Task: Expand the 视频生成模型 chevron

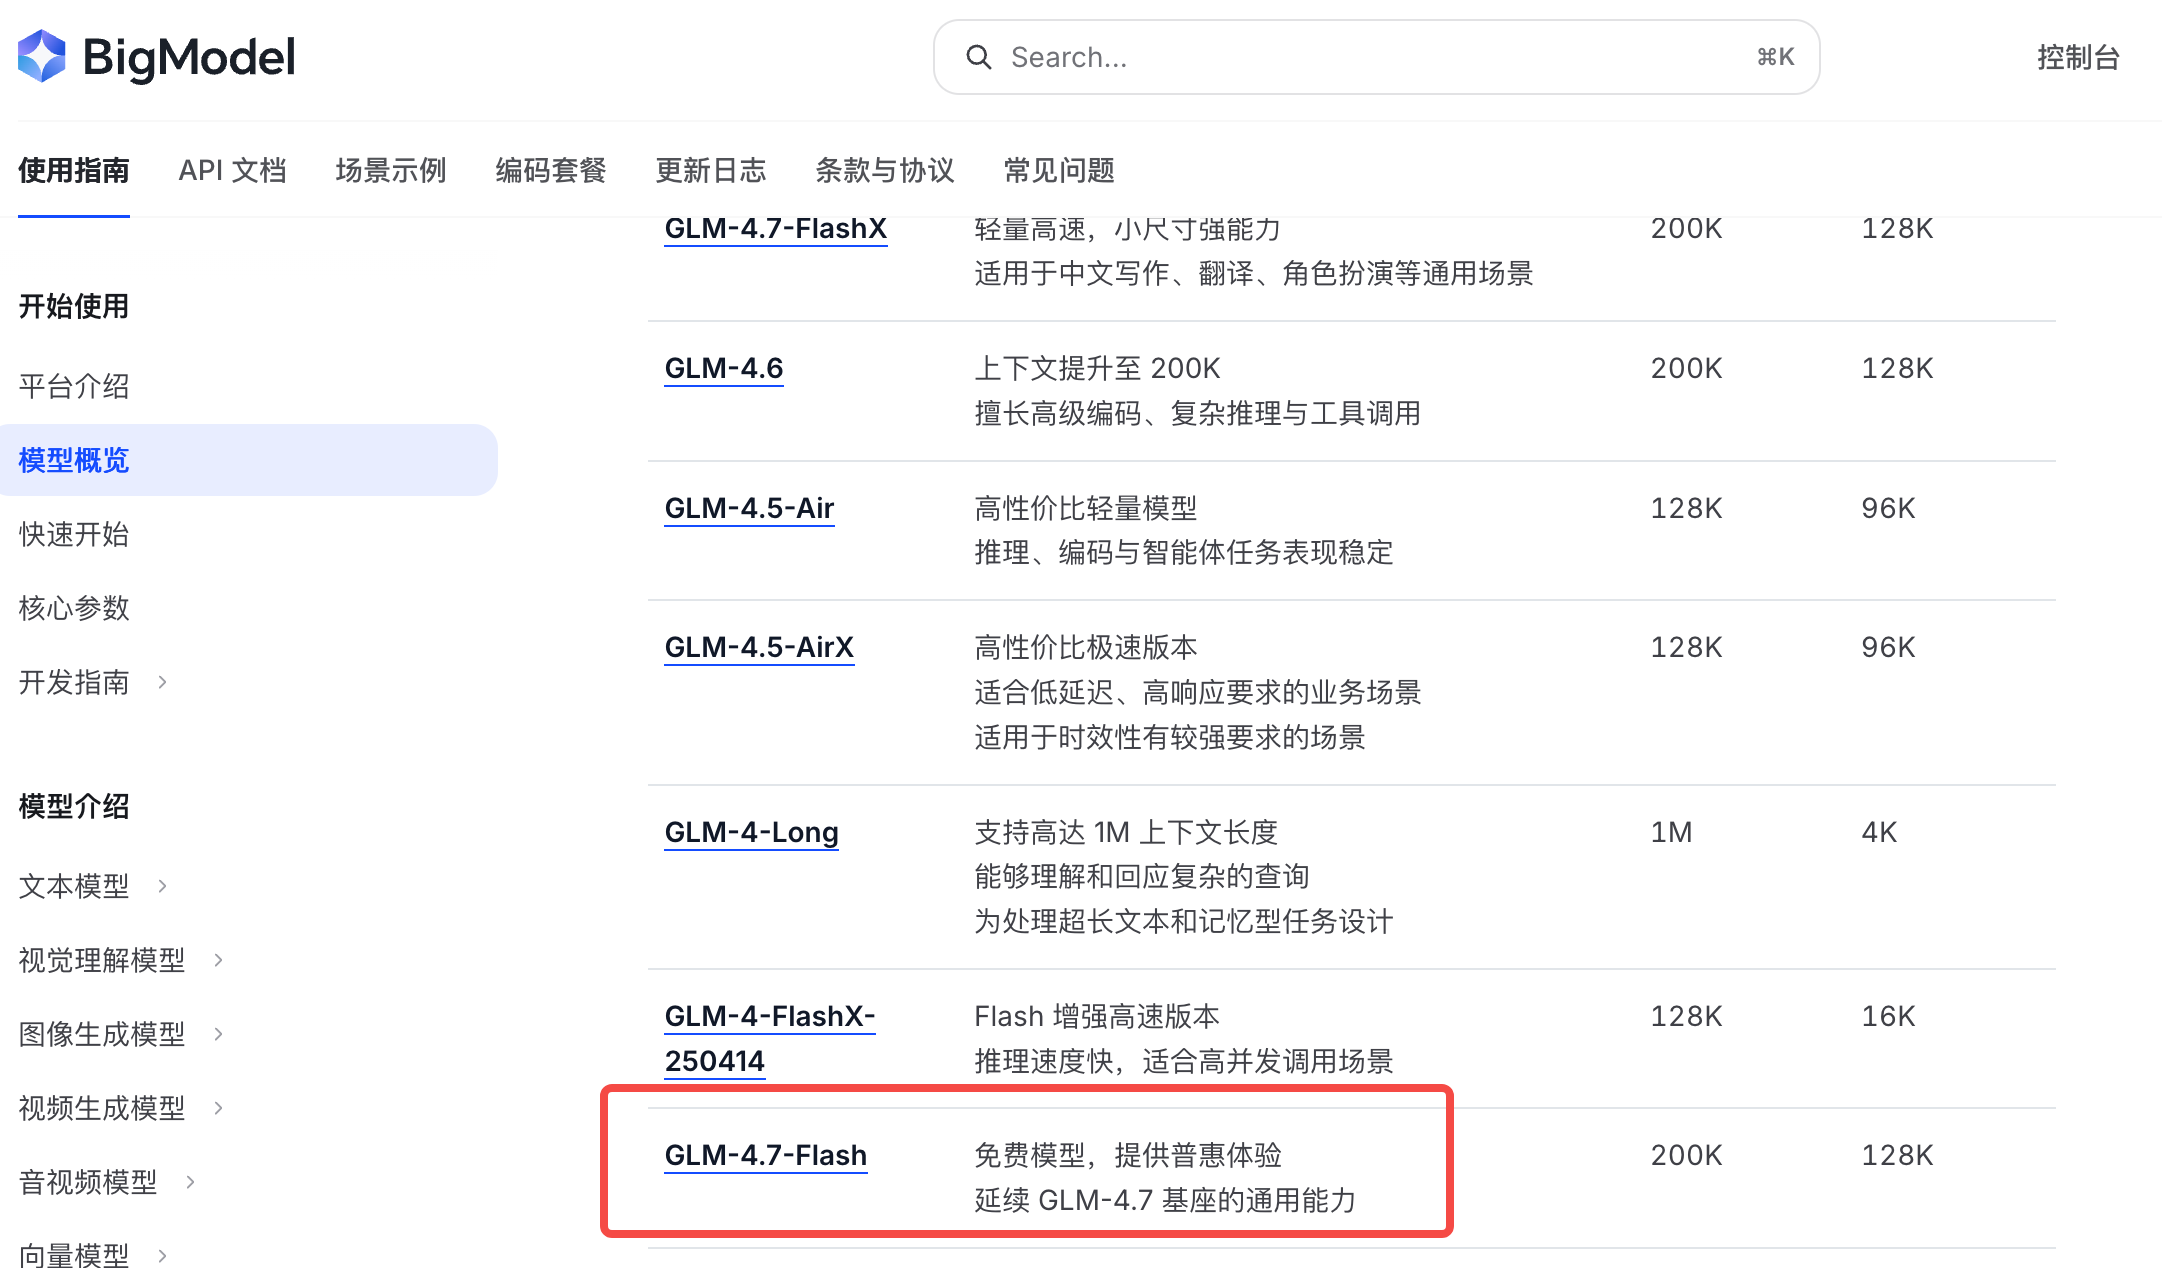Action: tap(219, 1108)
